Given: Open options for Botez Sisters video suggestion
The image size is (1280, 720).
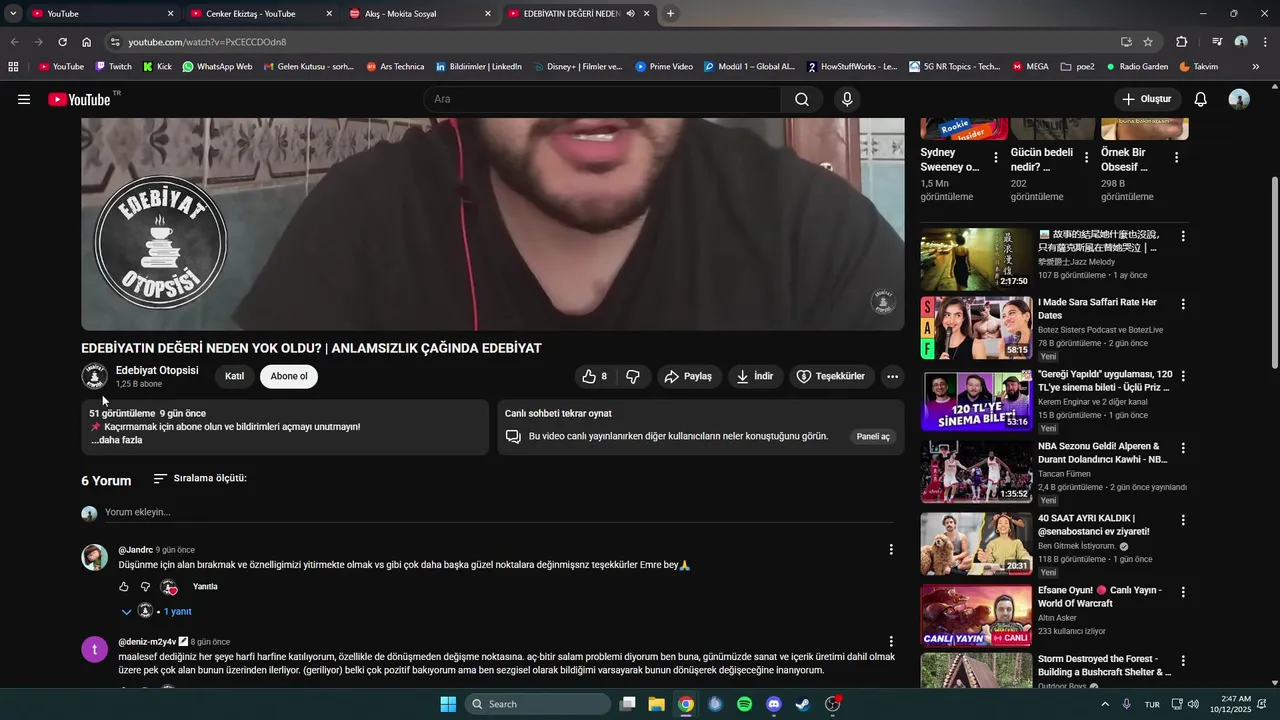Looking at the screenshot, I should tap(1183, 304).
